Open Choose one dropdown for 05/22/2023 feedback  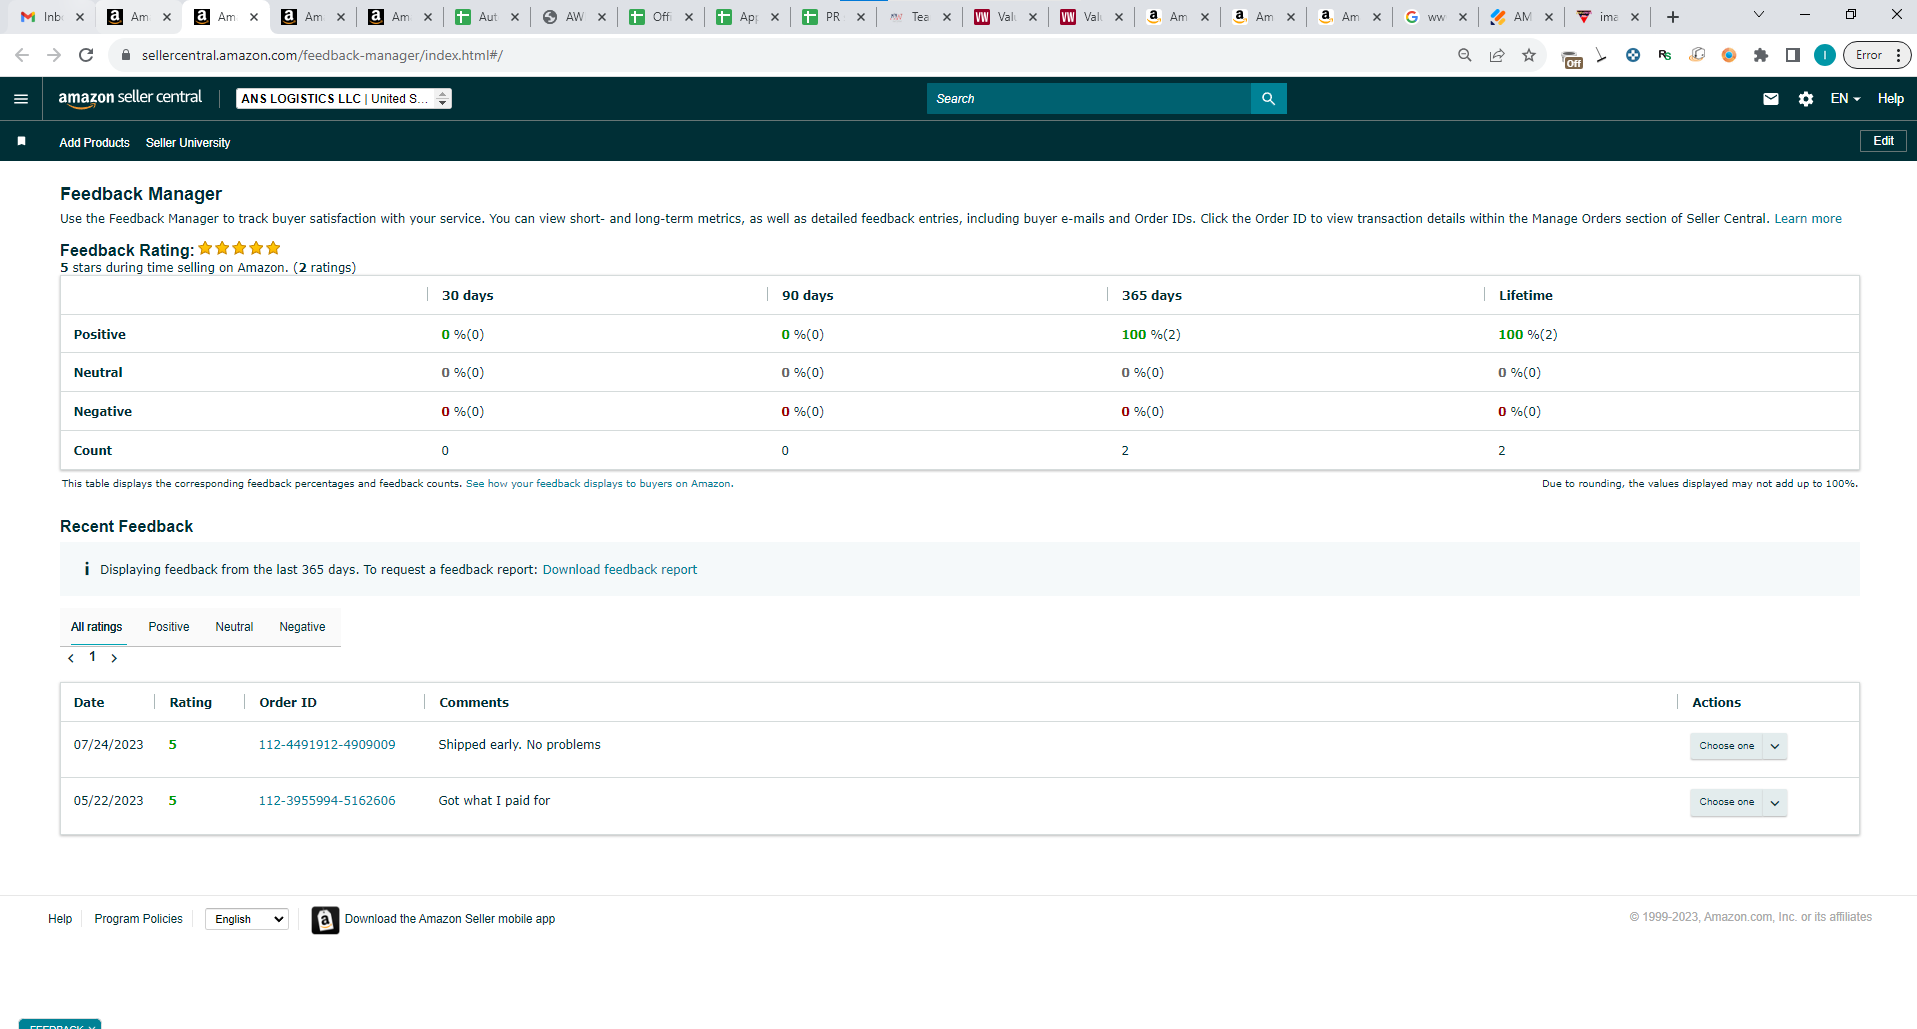(x=1738, y=802)
